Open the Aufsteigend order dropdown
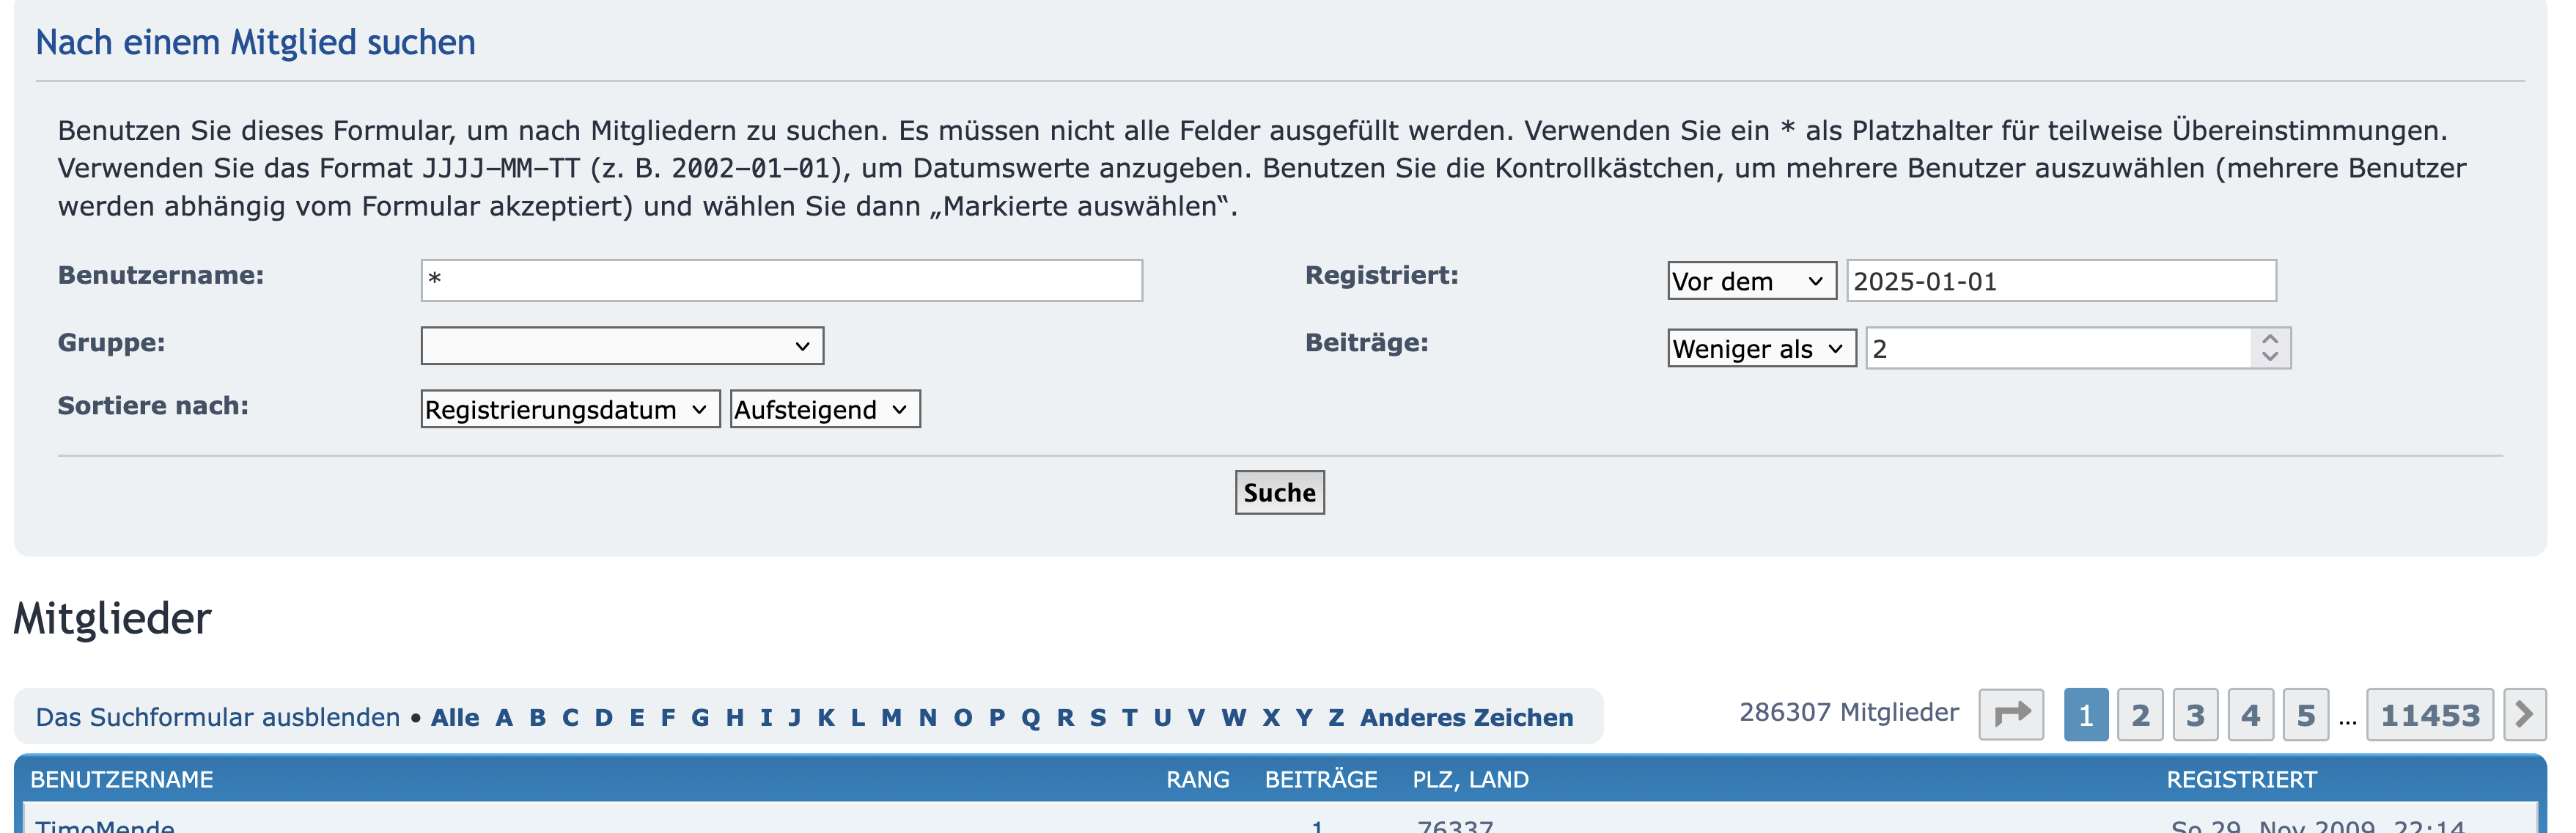Viewport: 2576px width, 833px height. [825, 410]
